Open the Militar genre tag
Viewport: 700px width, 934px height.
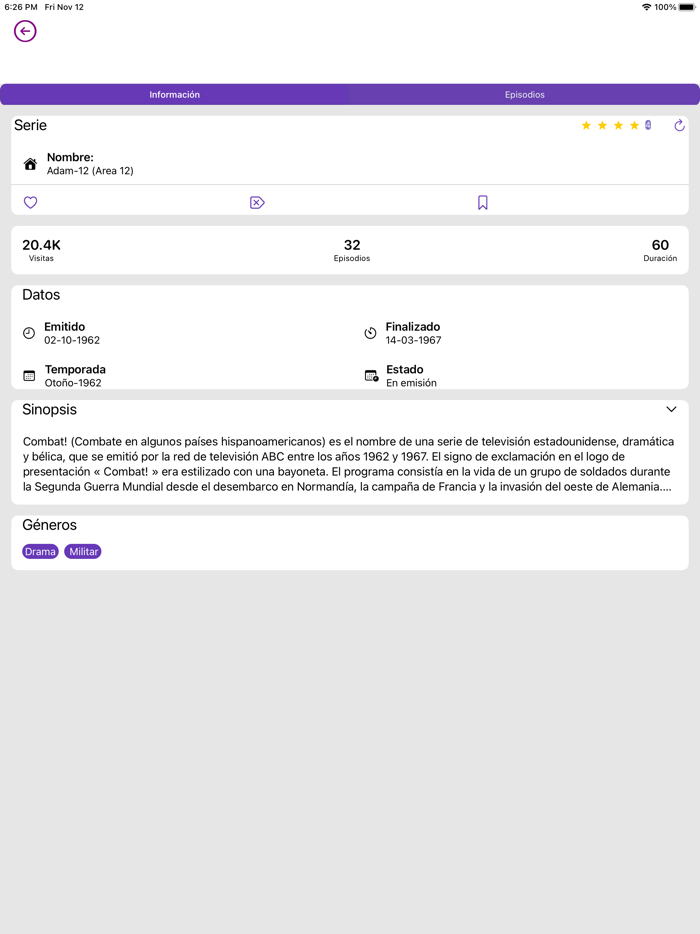coord(83,552)
